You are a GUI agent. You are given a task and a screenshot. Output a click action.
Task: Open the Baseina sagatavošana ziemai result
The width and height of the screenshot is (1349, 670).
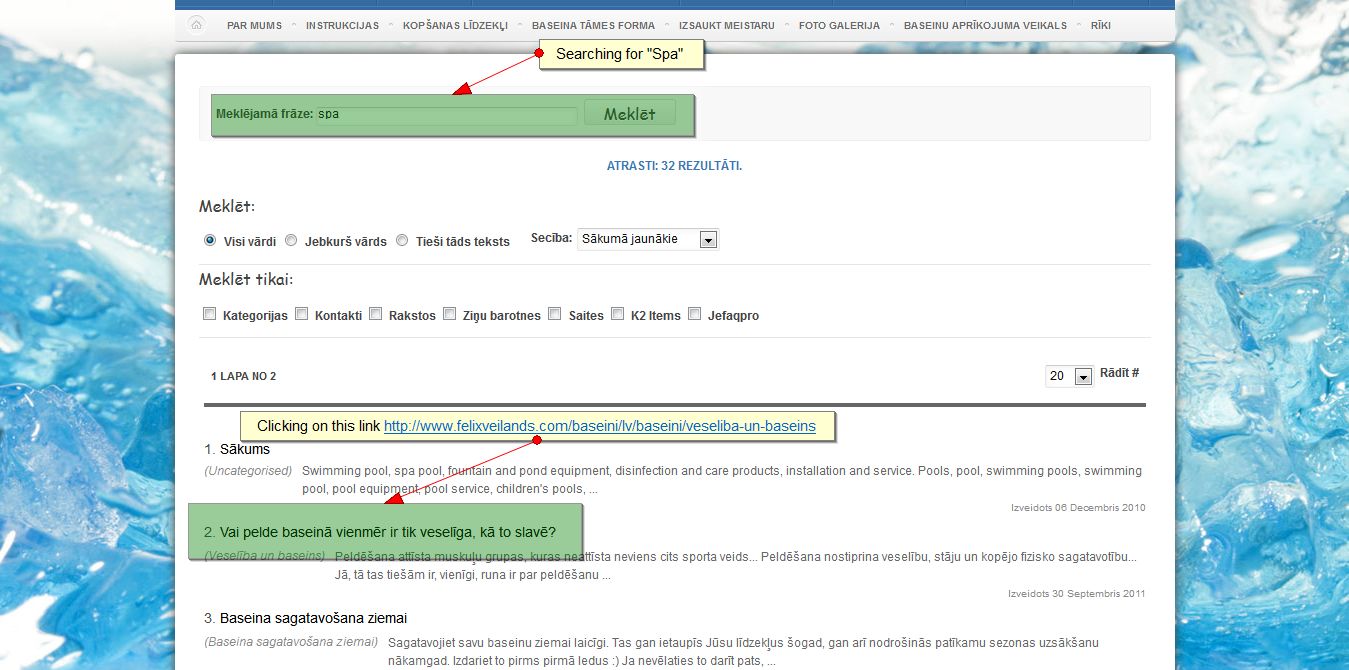pyautogui.click(x=313, y=618)
